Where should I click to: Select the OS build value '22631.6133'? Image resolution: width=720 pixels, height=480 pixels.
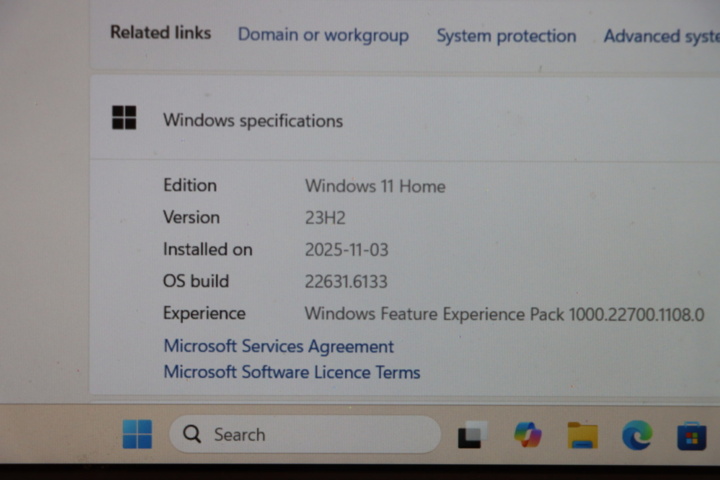point(346,282)
